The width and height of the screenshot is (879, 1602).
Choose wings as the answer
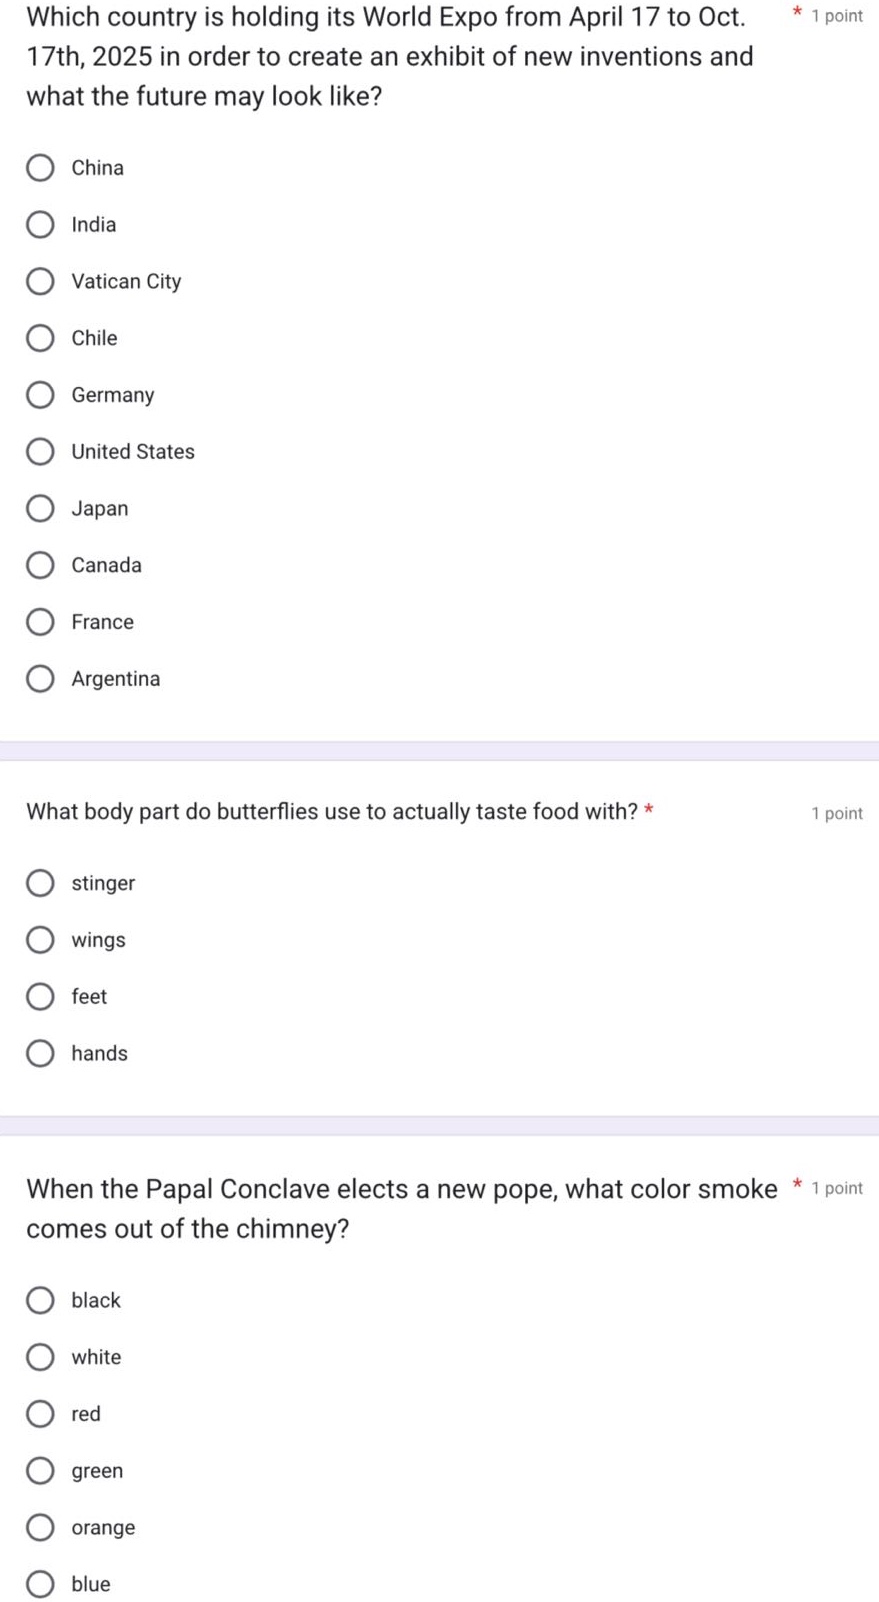coord(40,940)
